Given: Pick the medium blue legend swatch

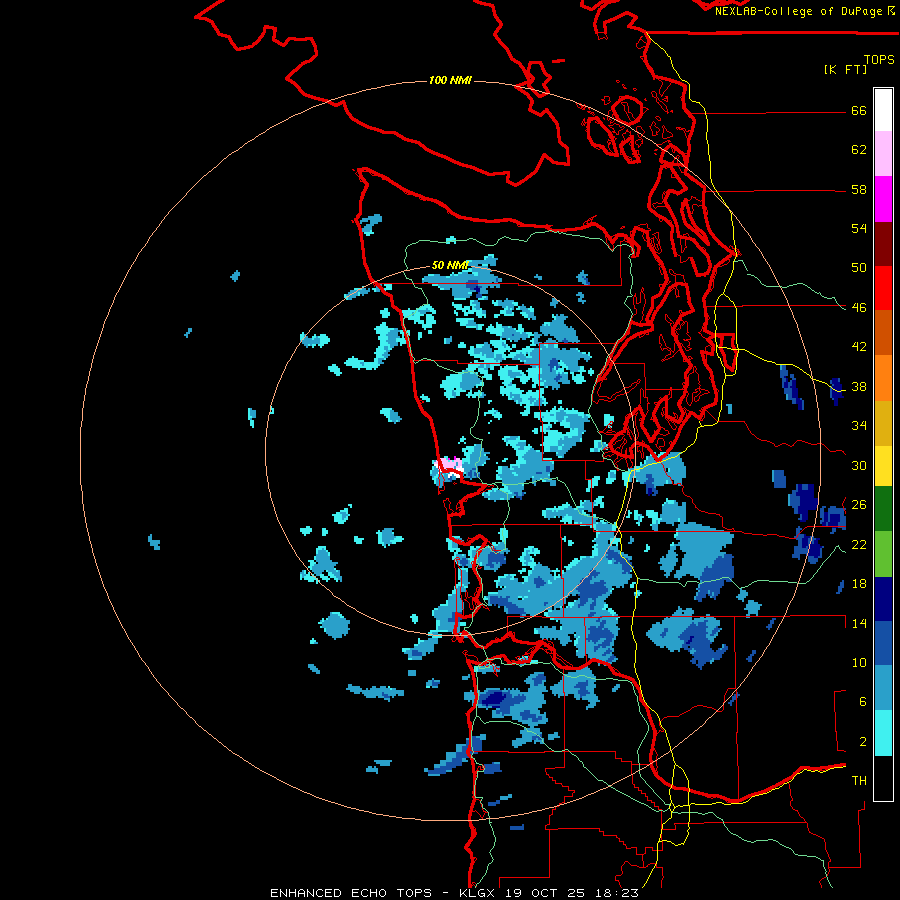Looking at the screenshot, I should tap(883, 644).
